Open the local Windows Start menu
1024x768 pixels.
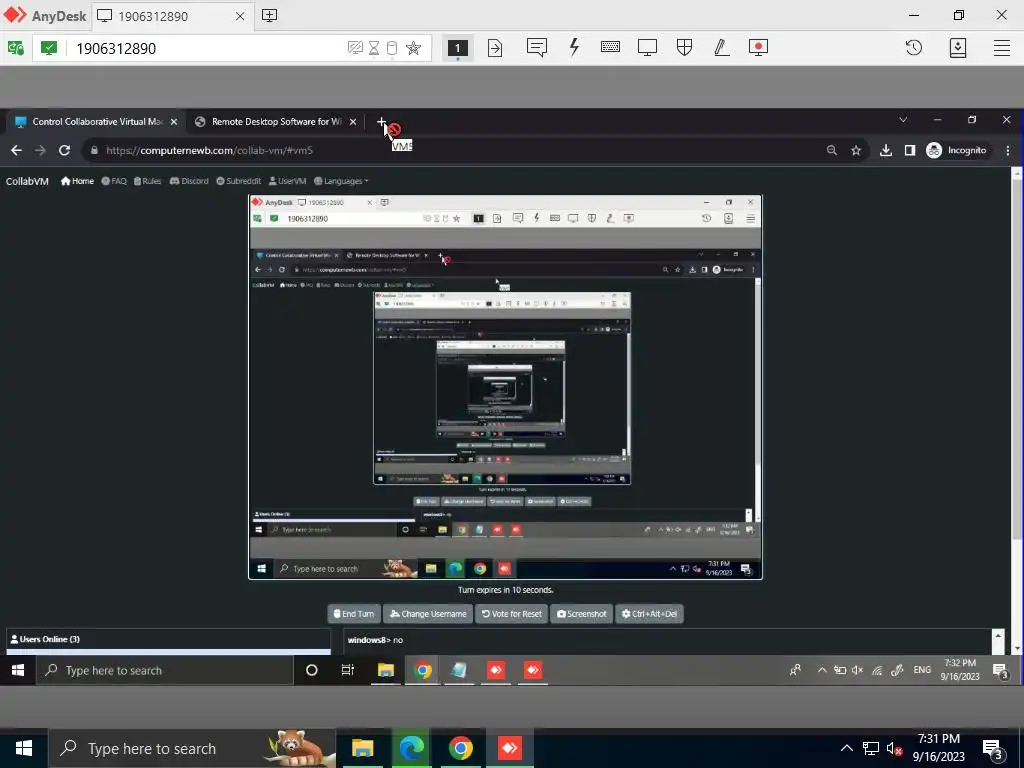pos(24,748)
